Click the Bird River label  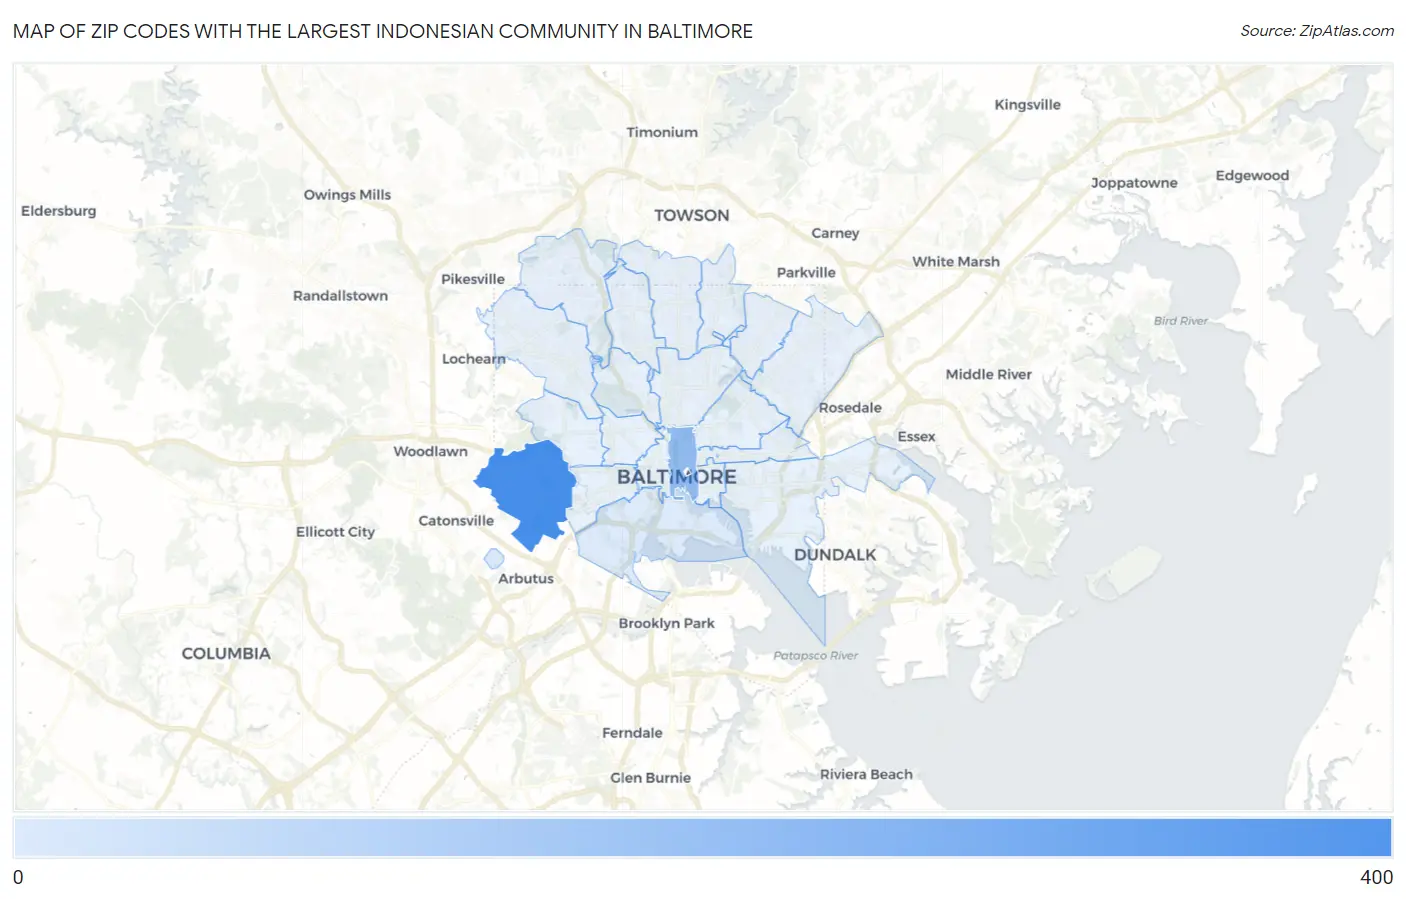pos(1181,321)
